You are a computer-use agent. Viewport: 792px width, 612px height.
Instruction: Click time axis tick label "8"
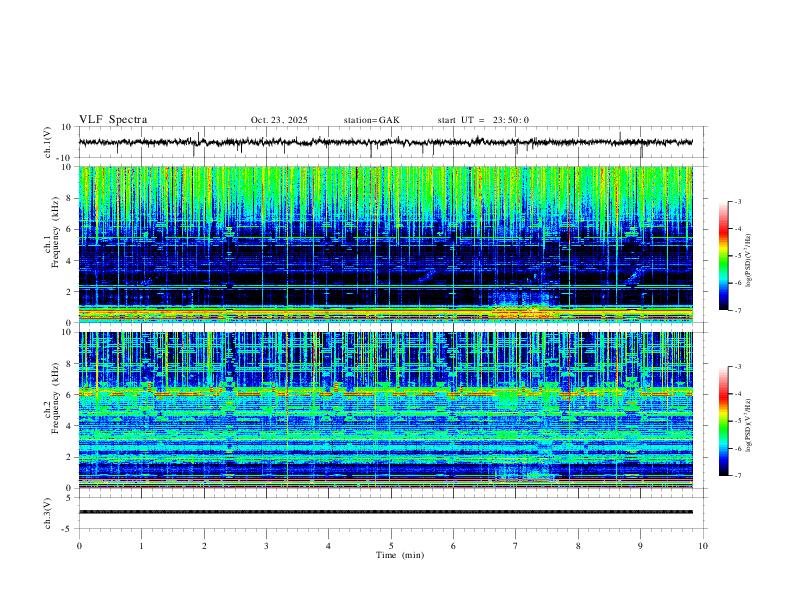pos(578,546)
